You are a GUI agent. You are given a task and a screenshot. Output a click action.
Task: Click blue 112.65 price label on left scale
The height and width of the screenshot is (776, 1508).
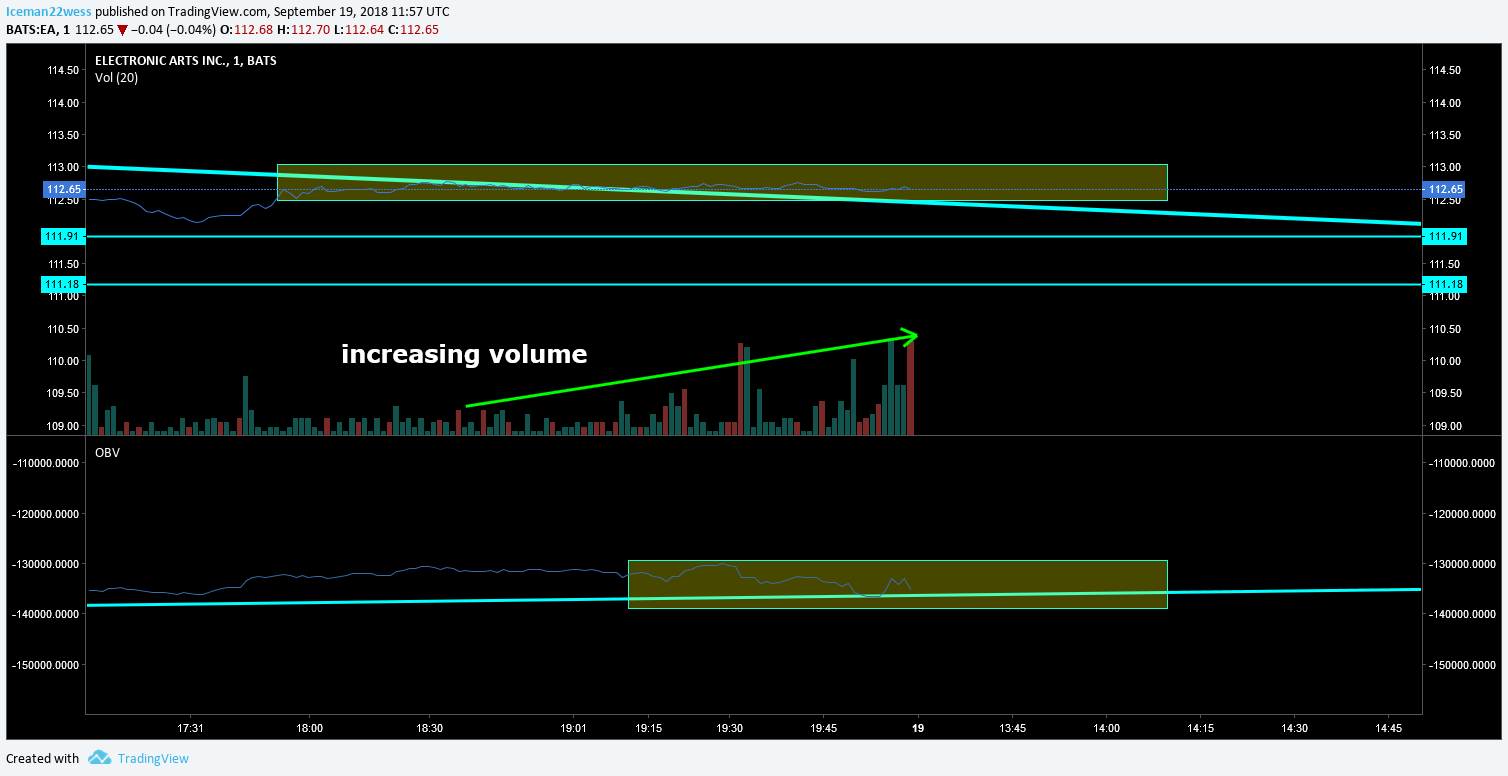[63, 189]
